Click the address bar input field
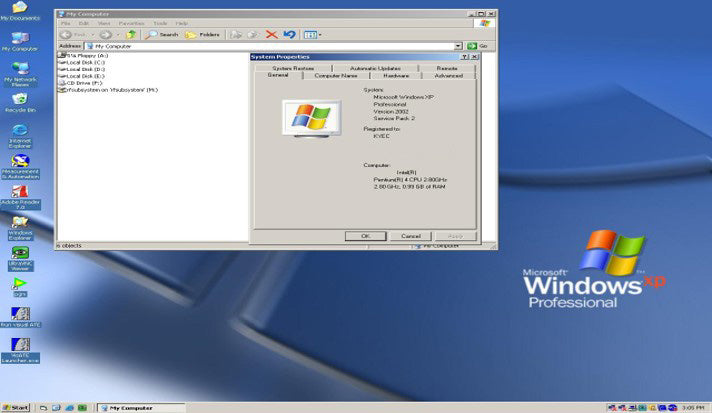Viewport: 712px width, 413px height. click(270, 46)
